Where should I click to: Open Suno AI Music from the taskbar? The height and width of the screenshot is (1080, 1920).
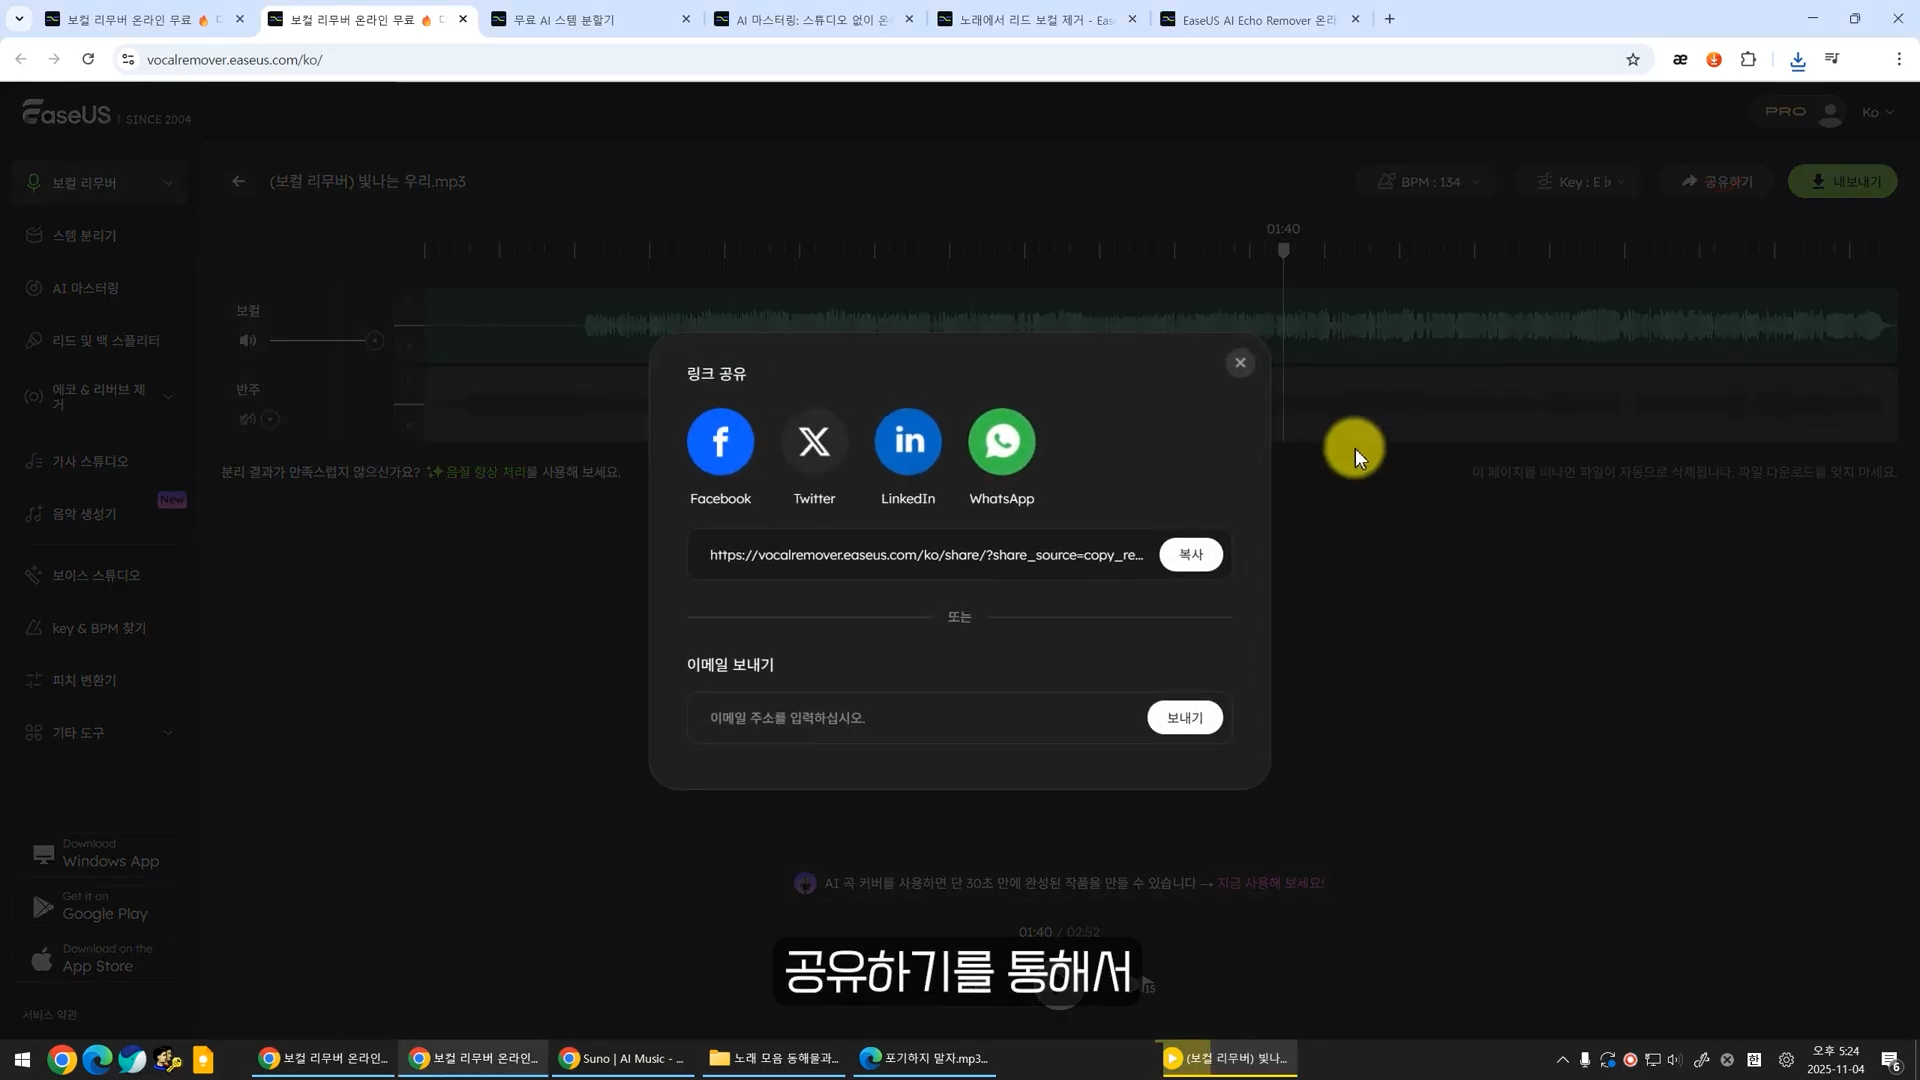point(622,1059)
